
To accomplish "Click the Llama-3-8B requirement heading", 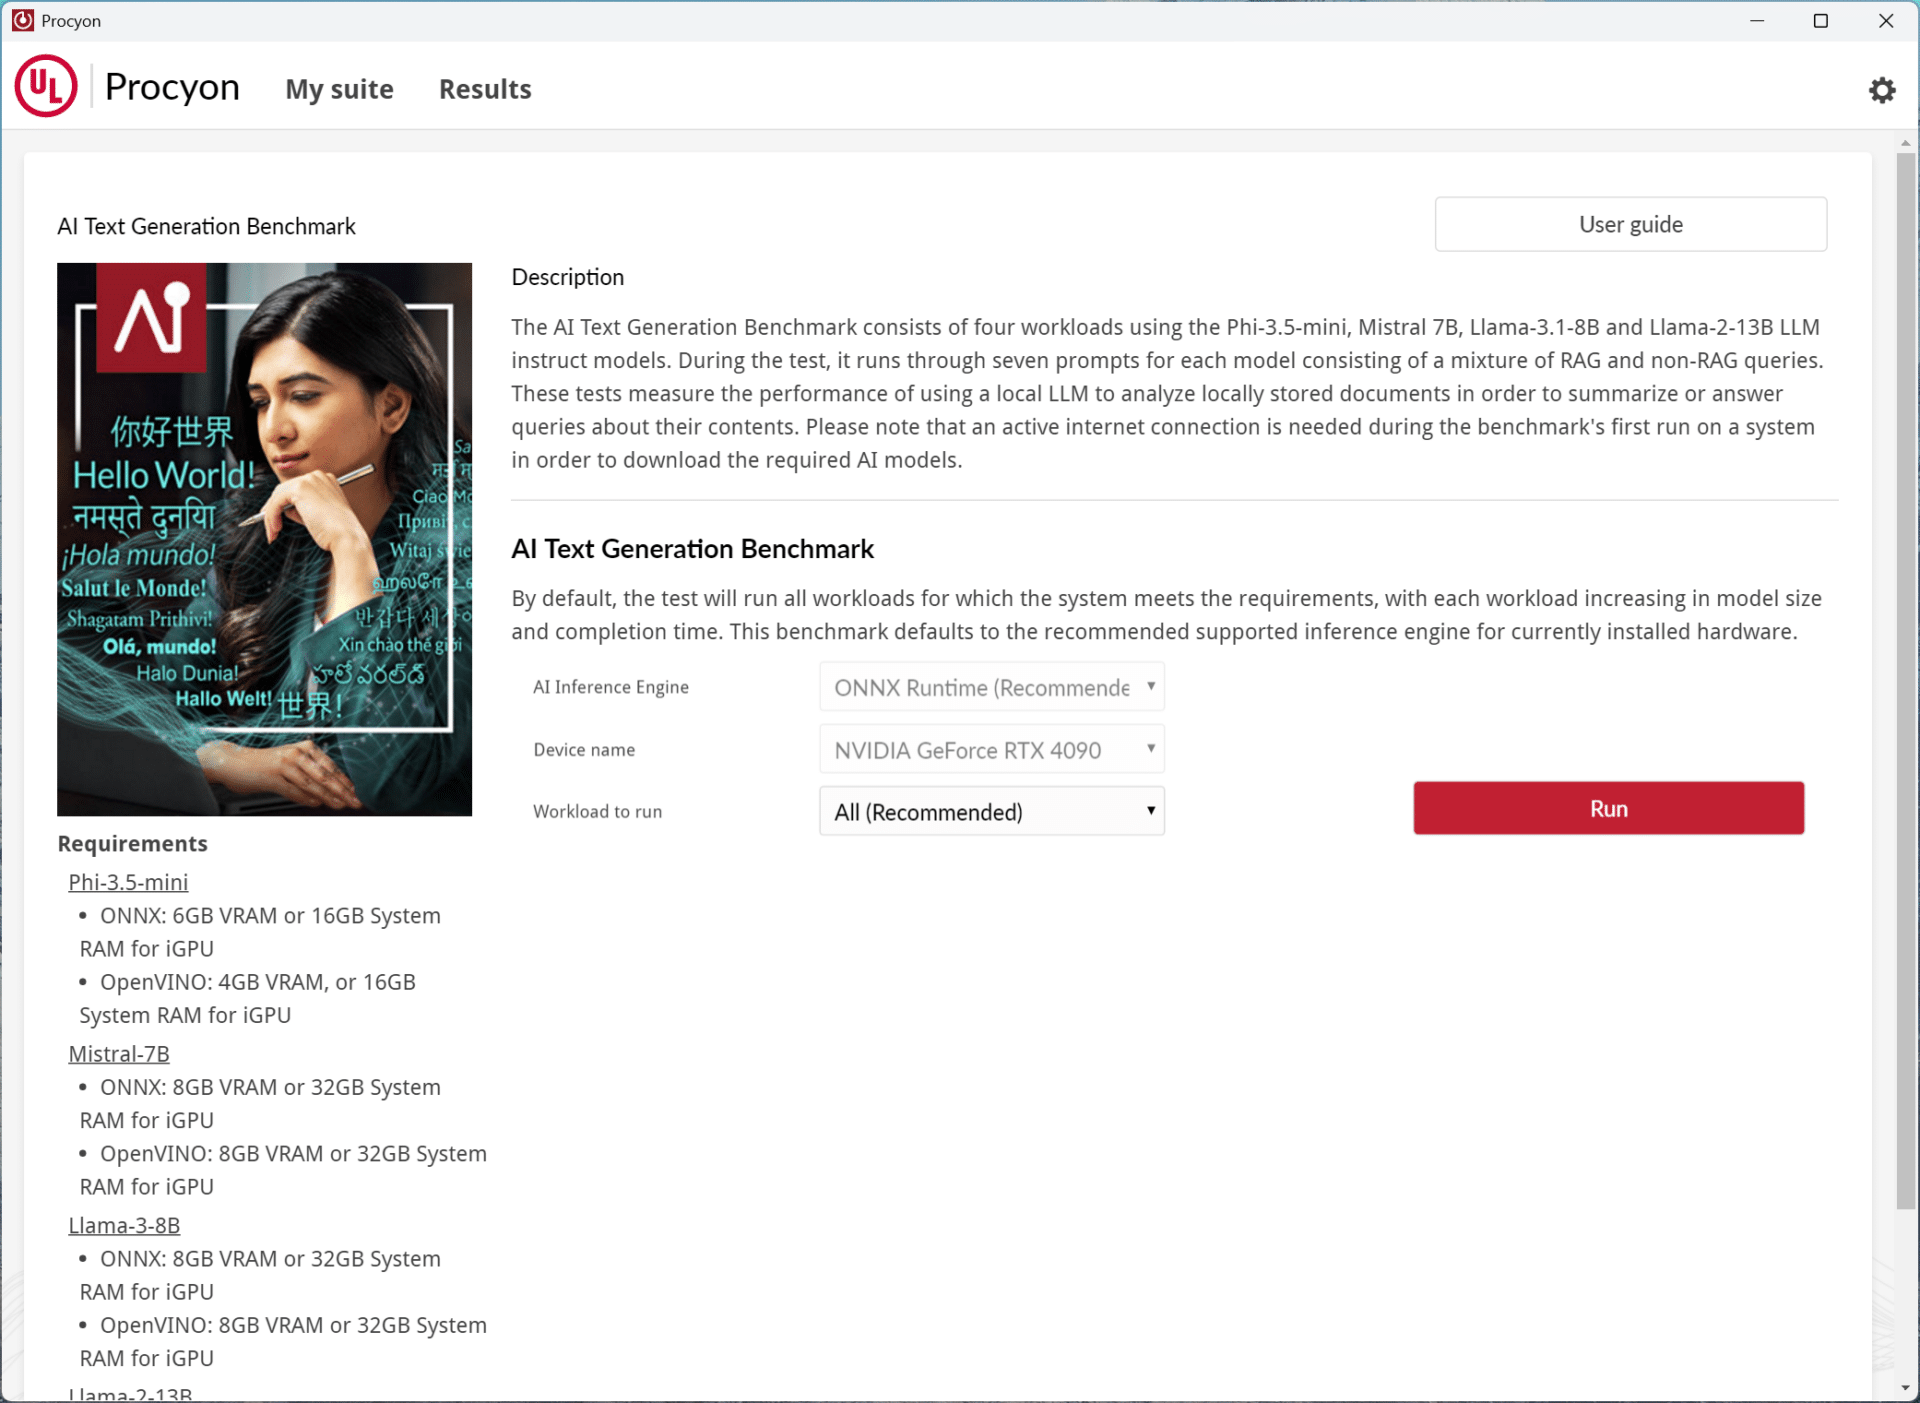I will pos(124,1225).
